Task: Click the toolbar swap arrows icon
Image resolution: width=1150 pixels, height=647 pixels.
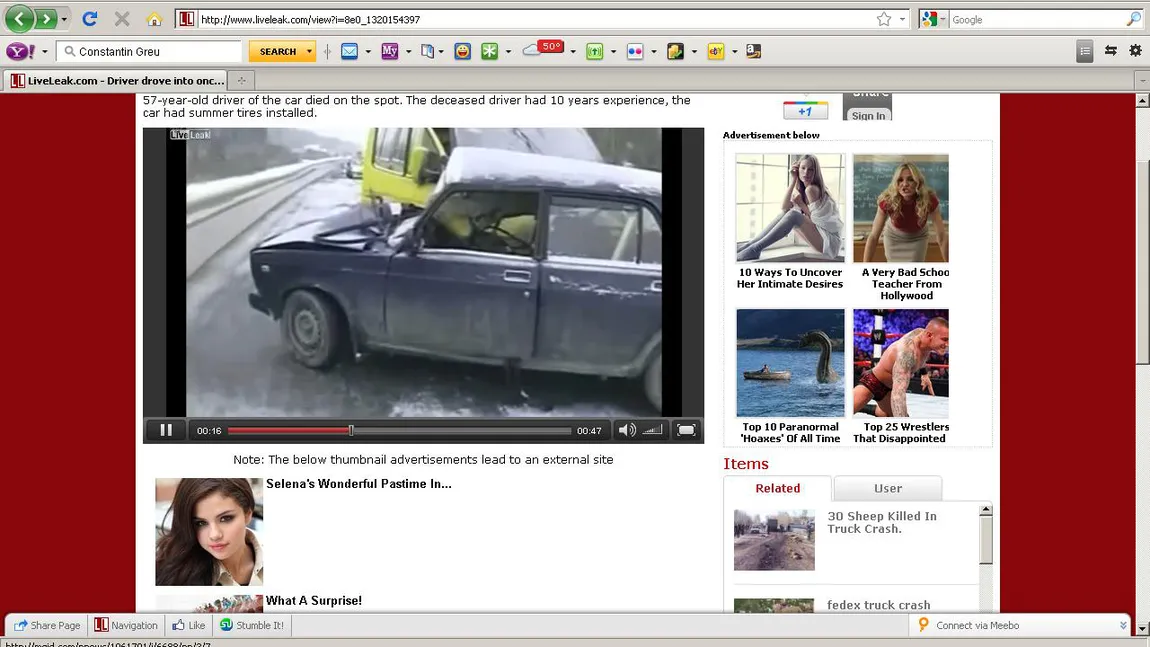Action: click(1110, 51)
